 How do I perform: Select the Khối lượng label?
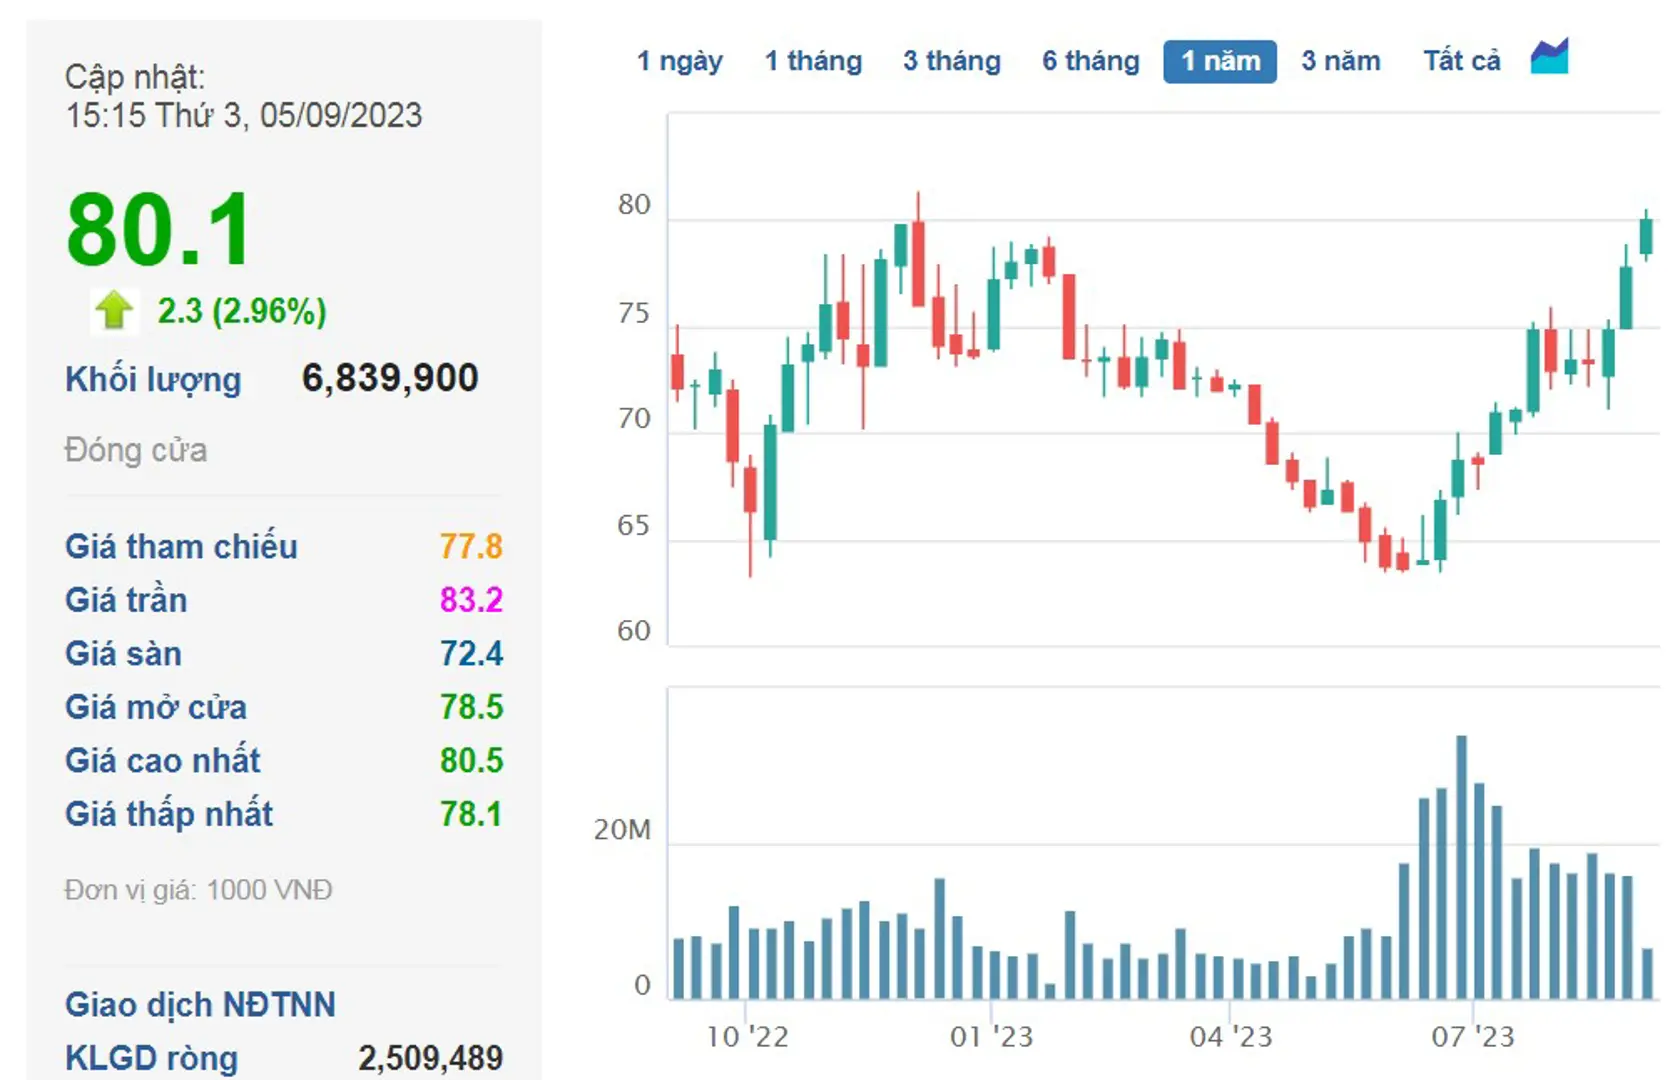click(x=153, y=380)
